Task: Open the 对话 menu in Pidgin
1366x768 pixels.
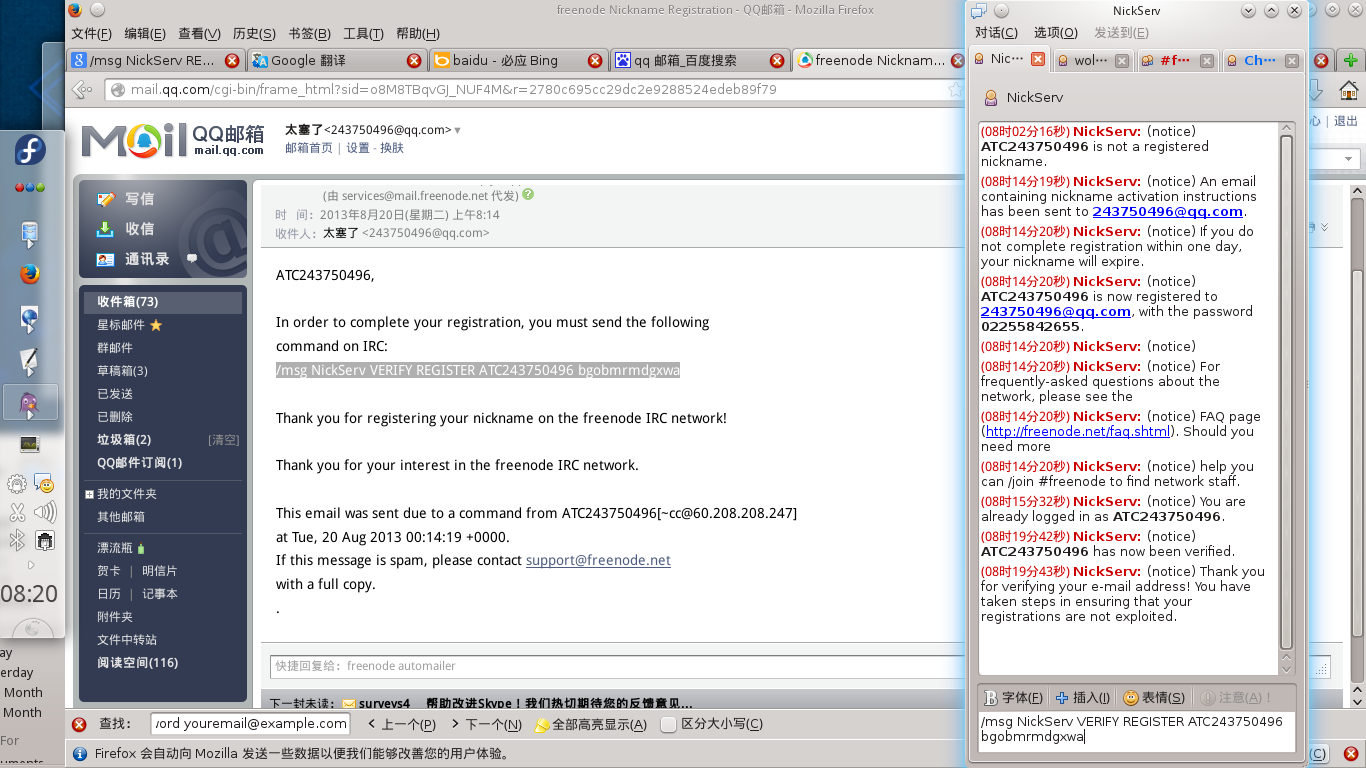Action: click(996, 33)
